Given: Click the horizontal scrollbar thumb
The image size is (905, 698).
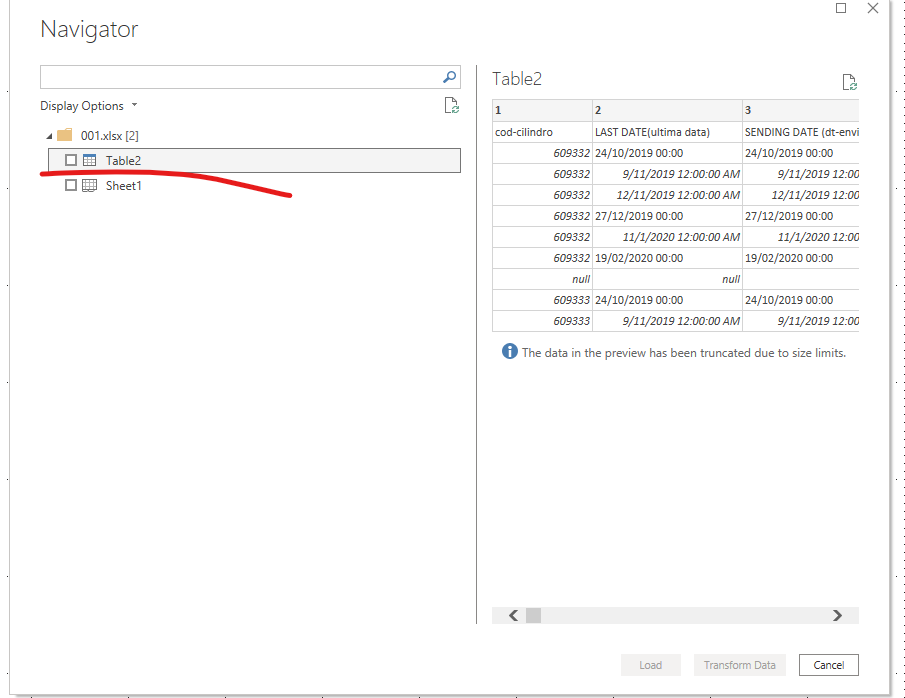Looking at the screenshot, I should [x=533, y=615].
